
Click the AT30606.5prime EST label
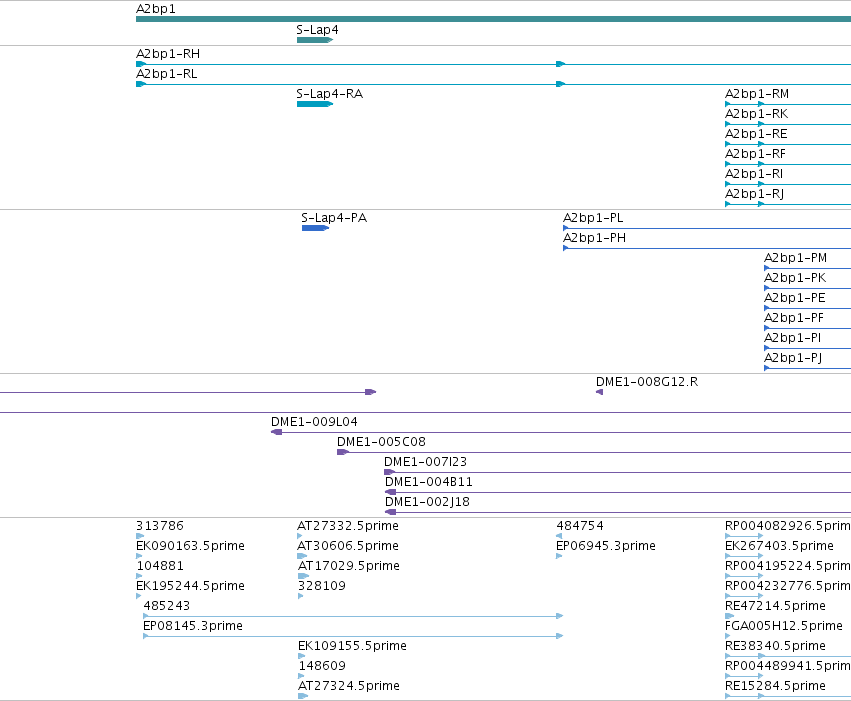pyautogui.click(x=348, y=546)
